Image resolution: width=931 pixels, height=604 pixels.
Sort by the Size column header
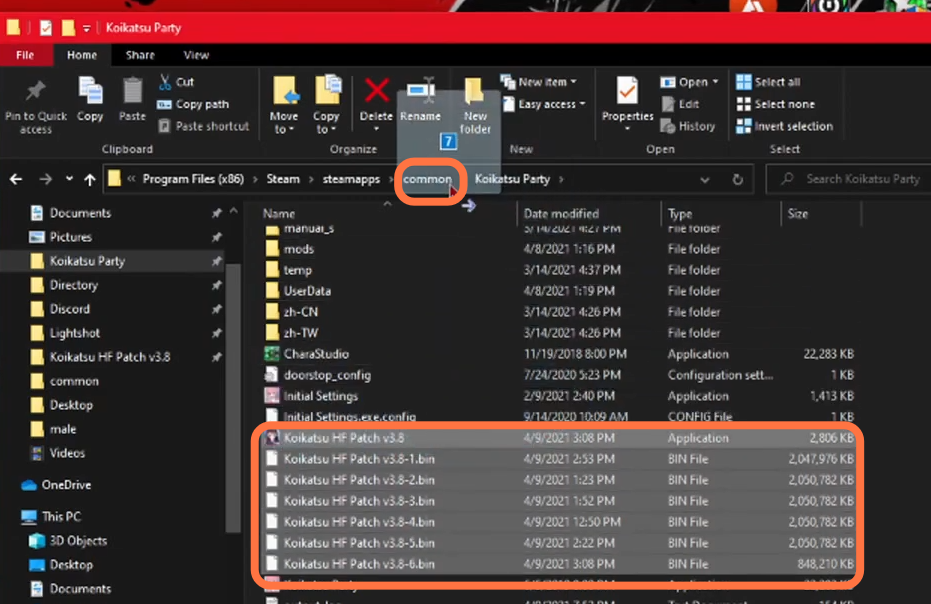[797, 214]
